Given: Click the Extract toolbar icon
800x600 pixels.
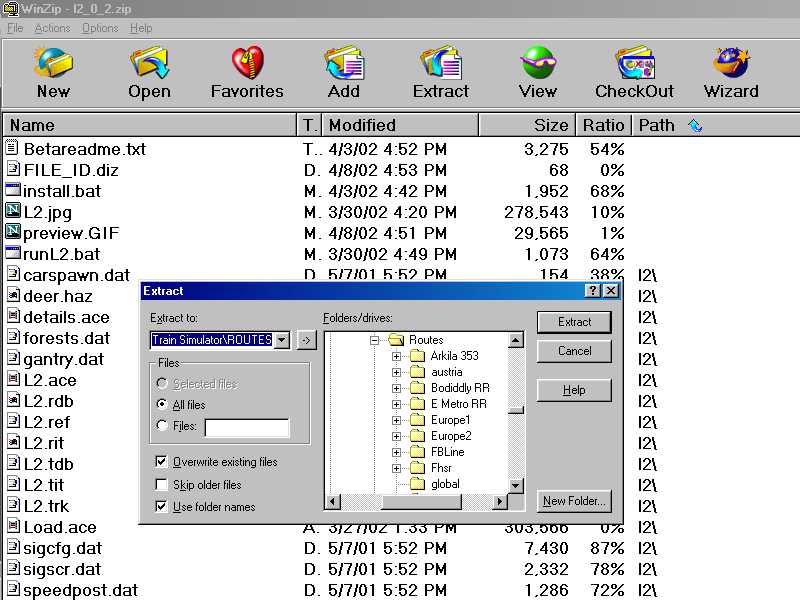Looking at the screenshot, I should click(441, 63).
